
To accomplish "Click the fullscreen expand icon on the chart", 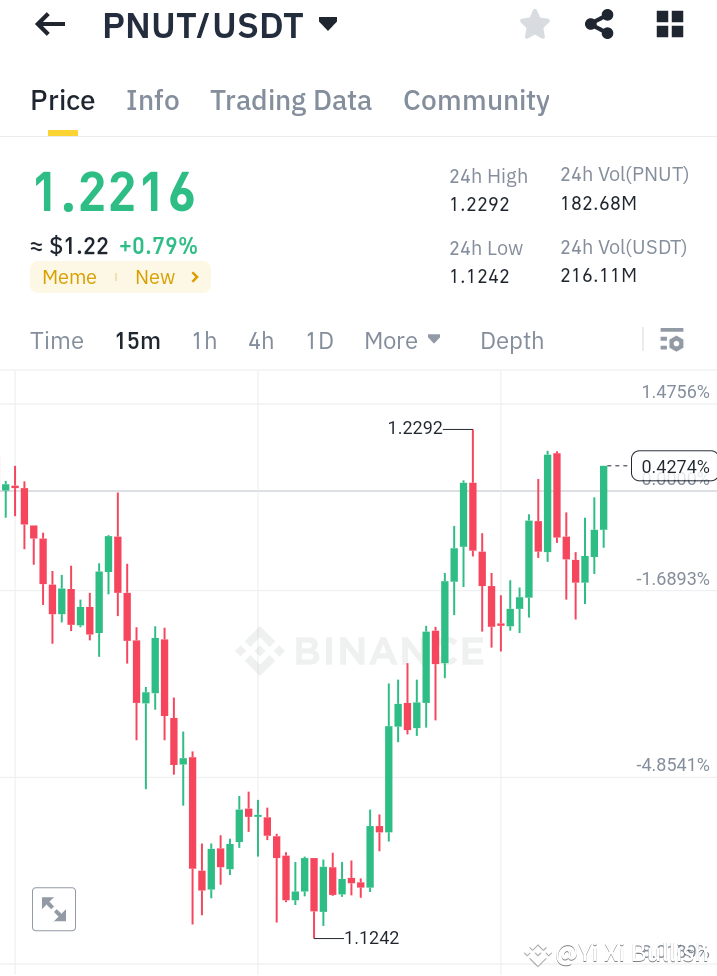I will click(53, 909).
